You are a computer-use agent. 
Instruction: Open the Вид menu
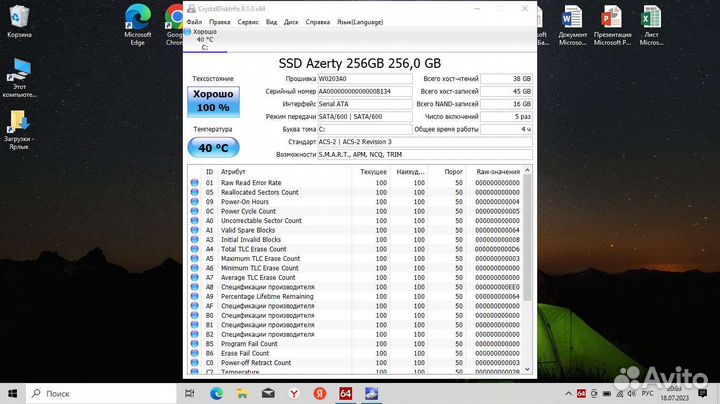tap(271, 22)
